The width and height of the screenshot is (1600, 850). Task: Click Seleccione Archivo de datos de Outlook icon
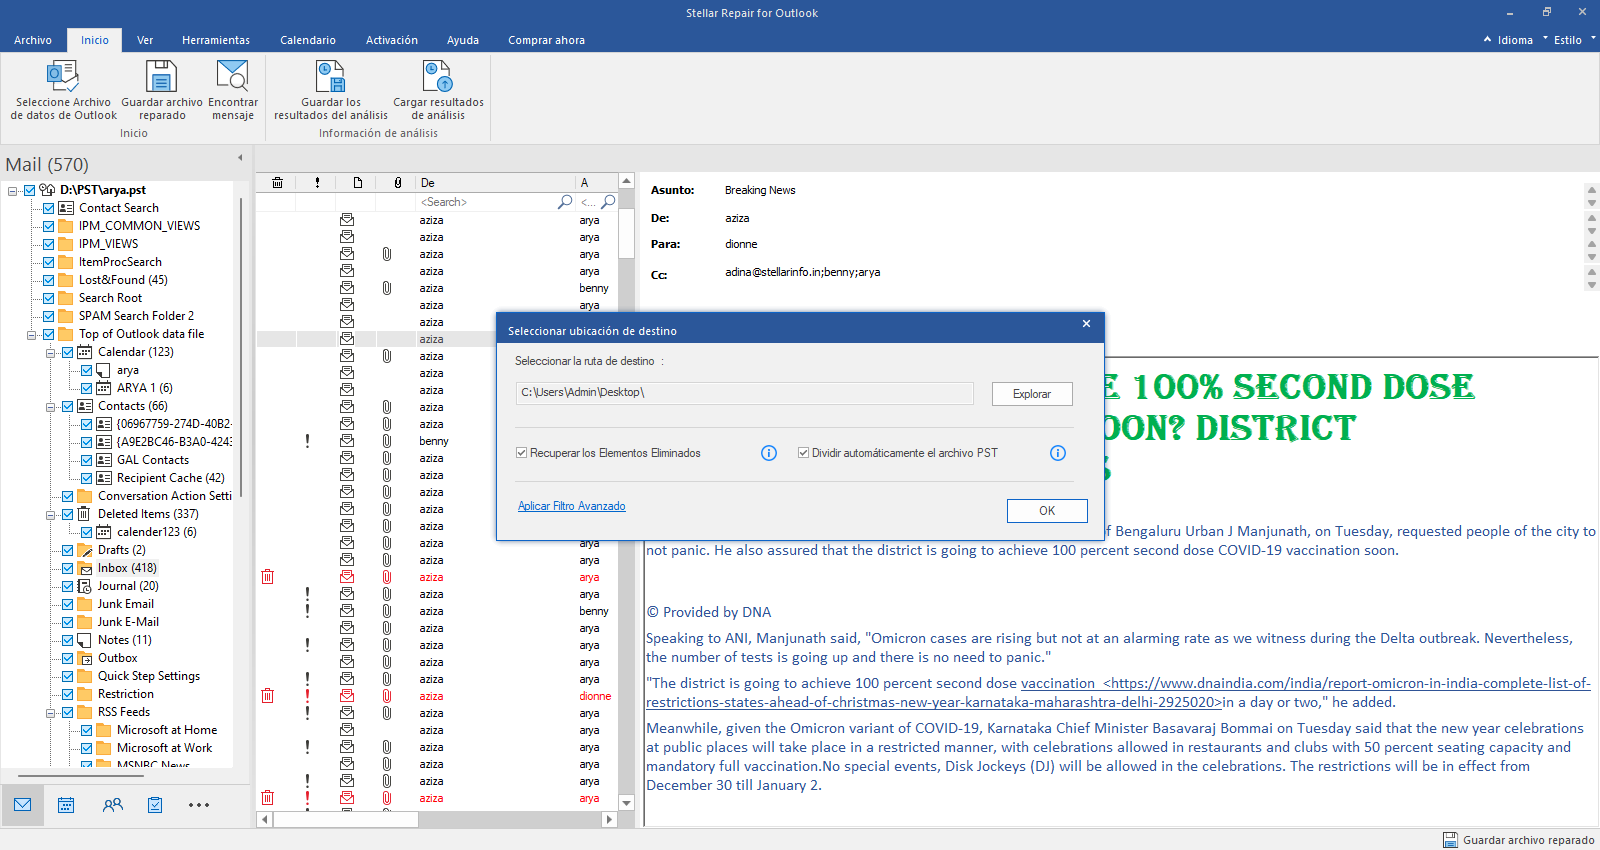pyautogui.click(x=63, y=76)
